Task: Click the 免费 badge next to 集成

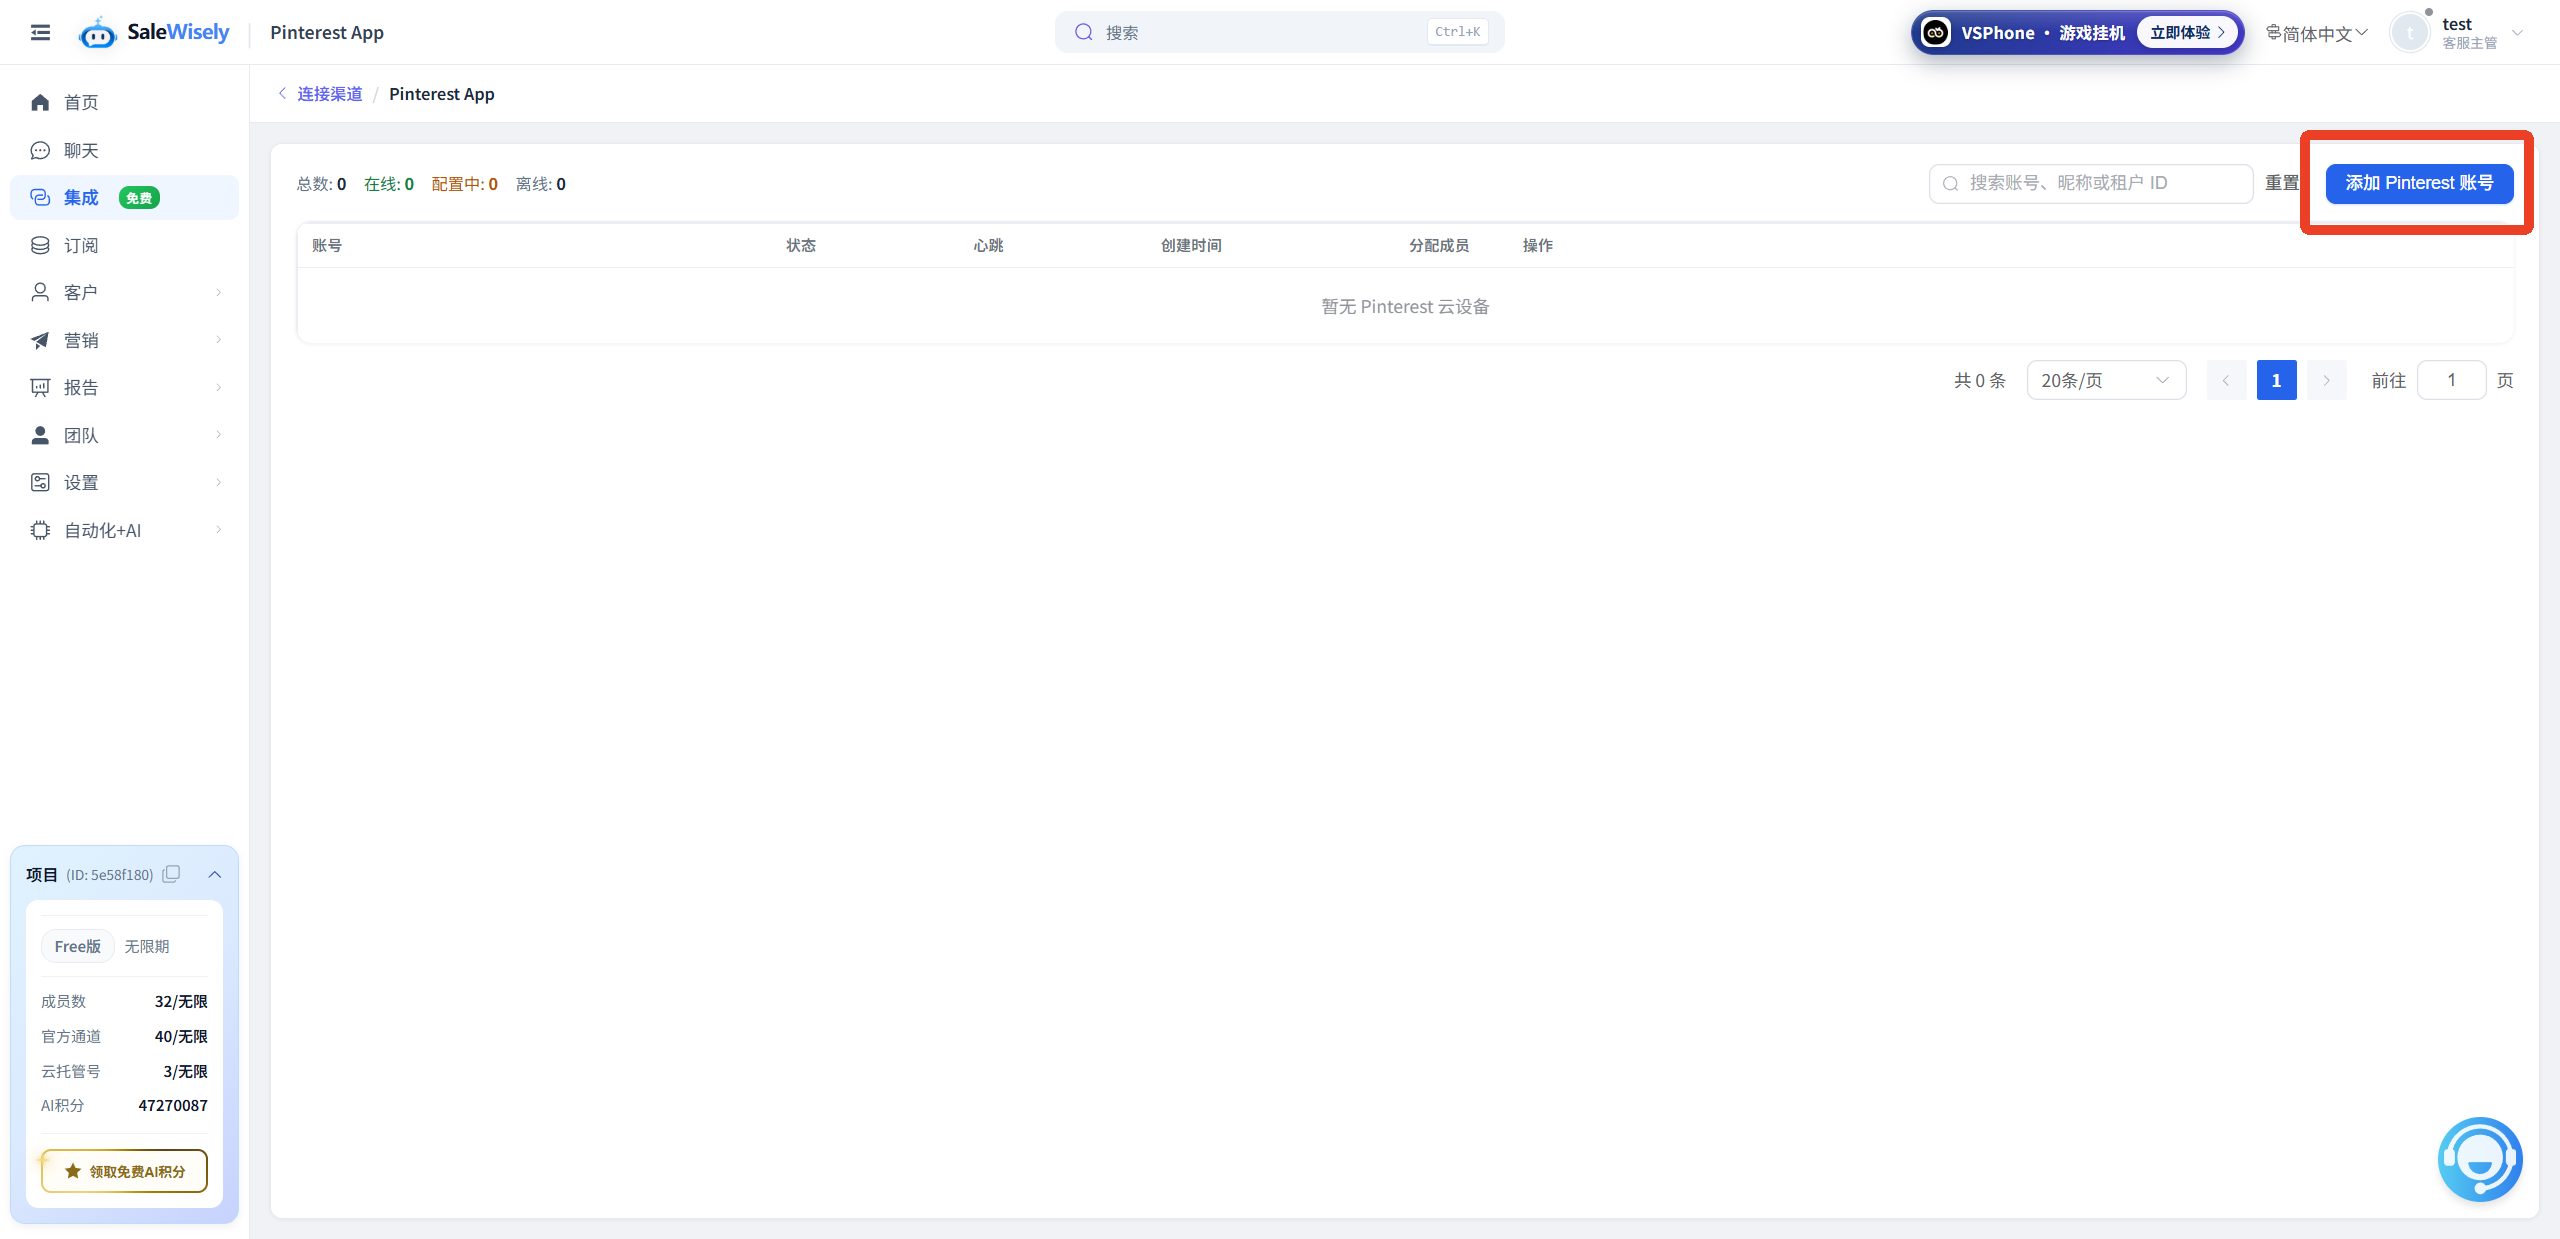Action: (x=139, y=198)
